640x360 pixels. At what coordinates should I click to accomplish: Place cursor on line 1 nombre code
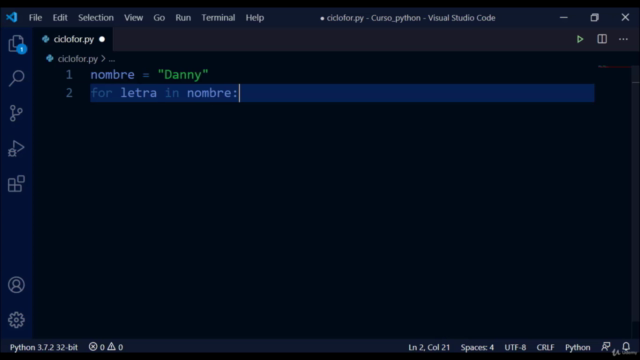pyautogui.click(x=112, y=75)
